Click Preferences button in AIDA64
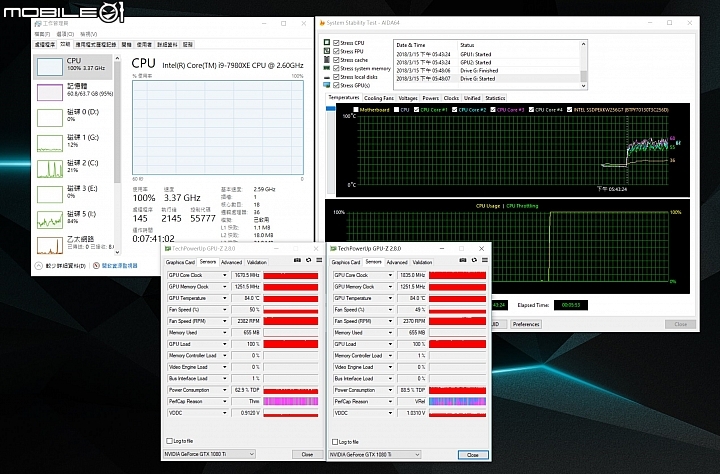 coord(526,324)
